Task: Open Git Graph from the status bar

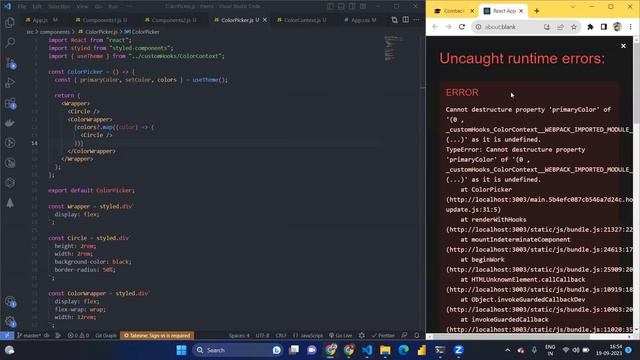Action: (x=106, y=336)
